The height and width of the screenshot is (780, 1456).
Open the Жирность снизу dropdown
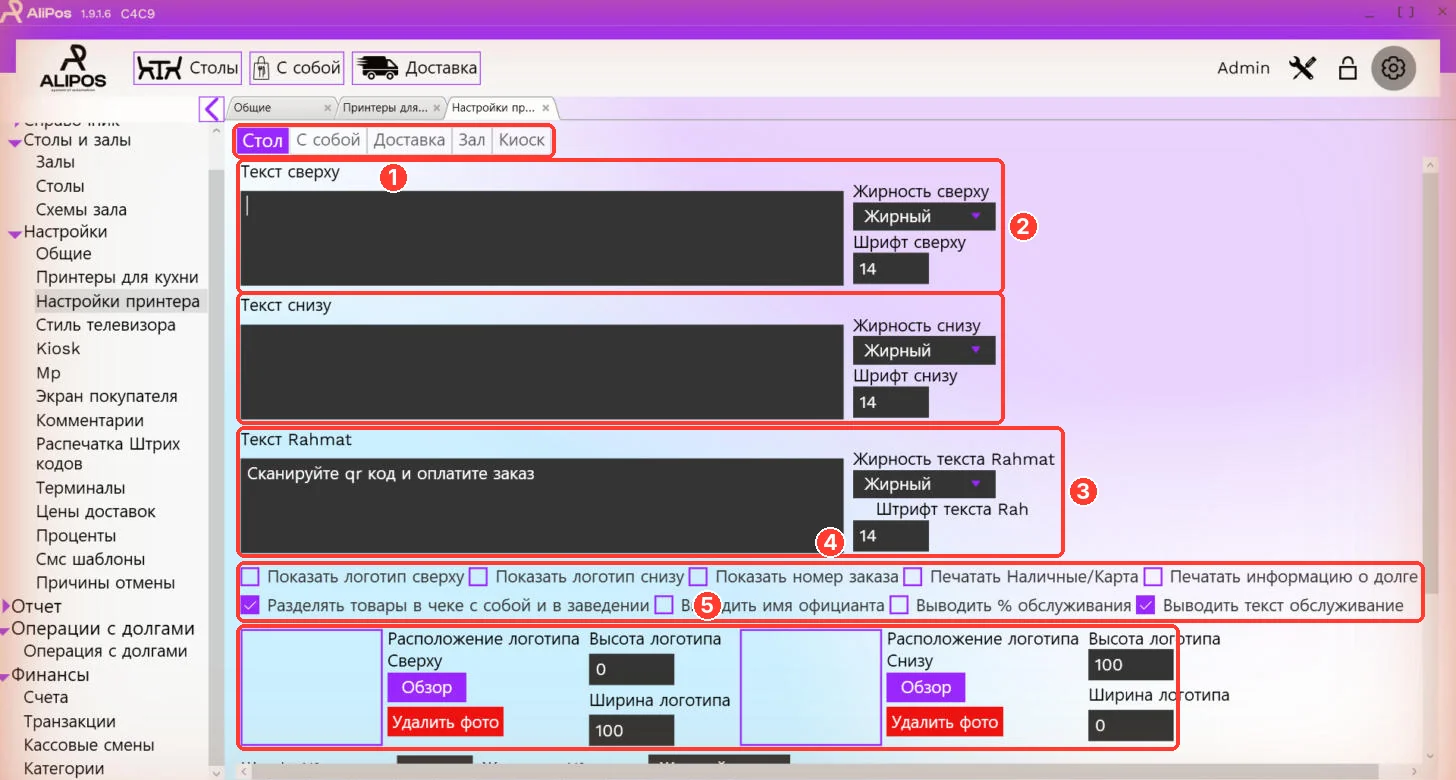(924, 350)
